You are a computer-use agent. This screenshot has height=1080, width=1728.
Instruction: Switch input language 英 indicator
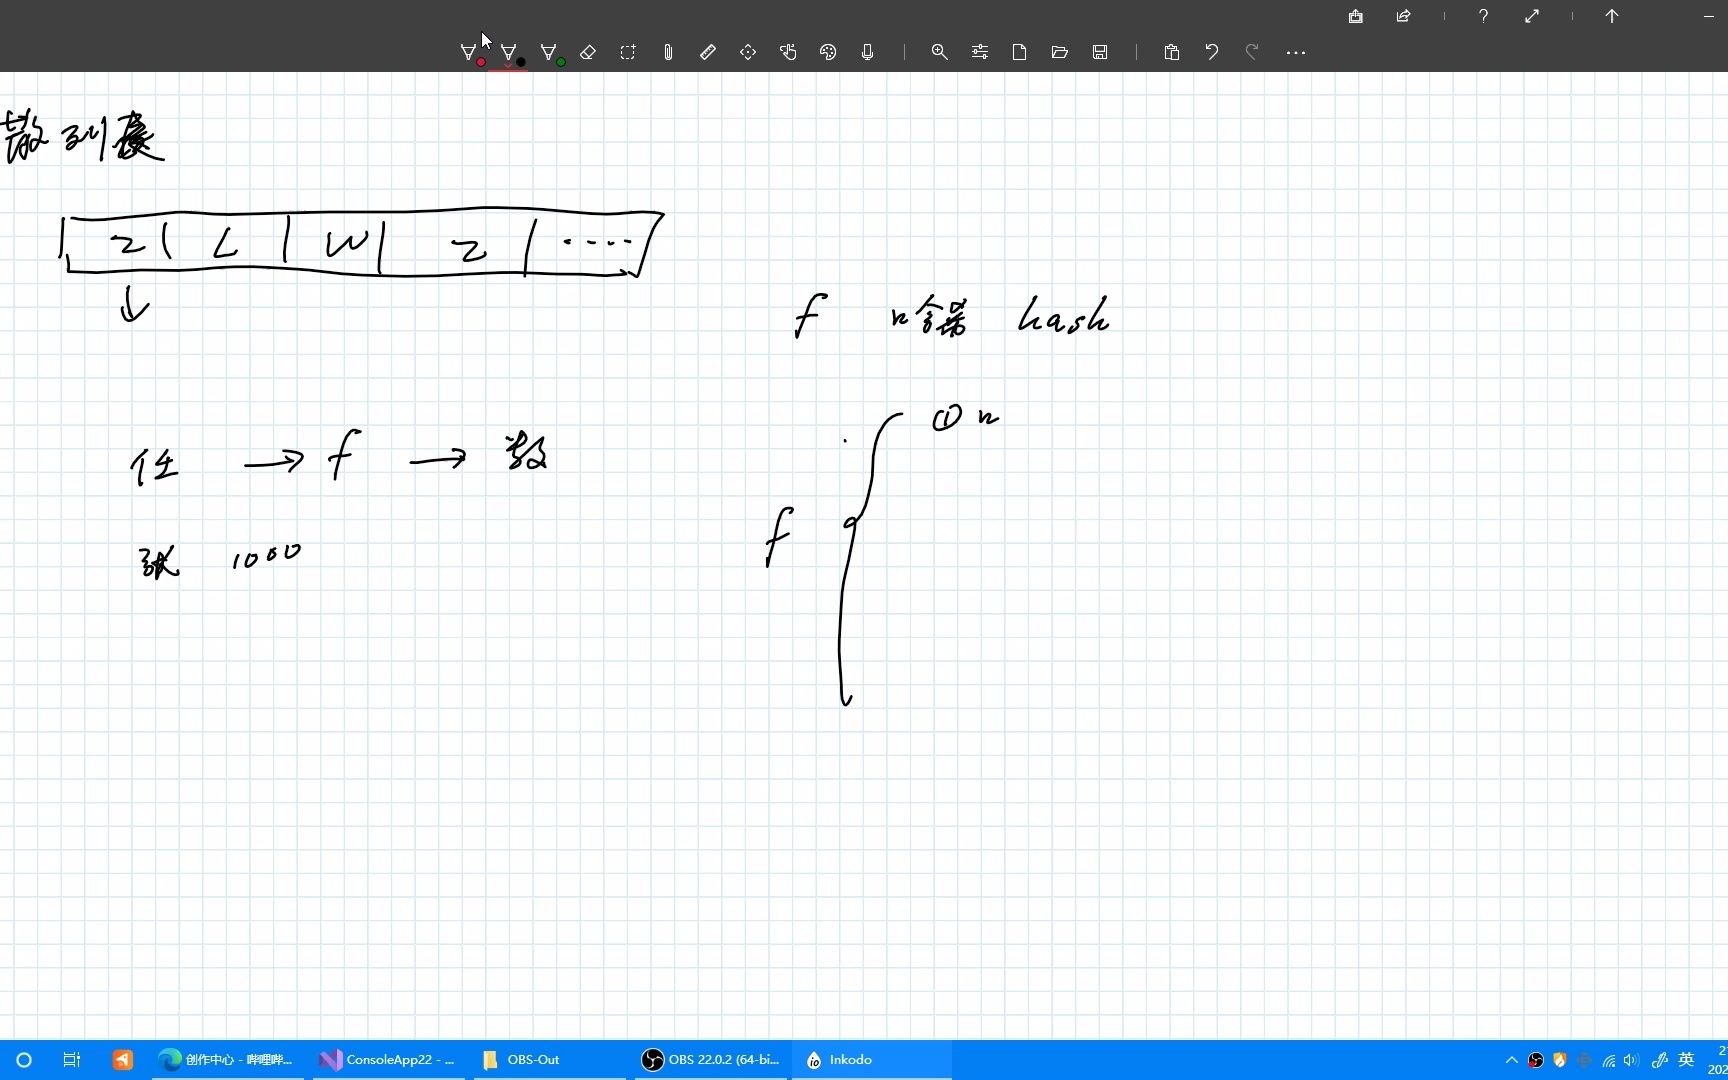click(x=1686, y=1060)
